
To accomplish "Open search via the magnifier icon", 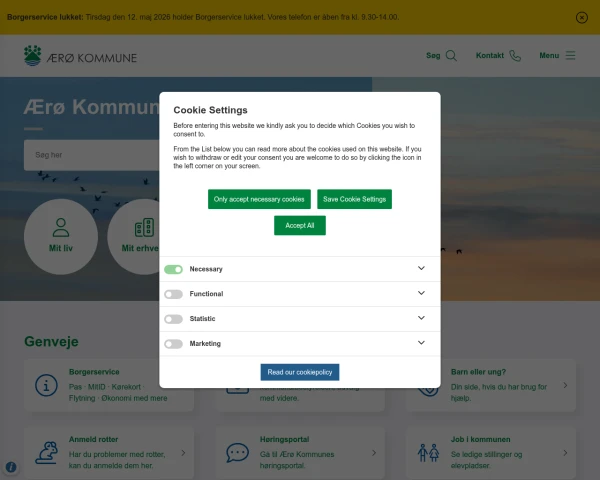I will (452, 56).
